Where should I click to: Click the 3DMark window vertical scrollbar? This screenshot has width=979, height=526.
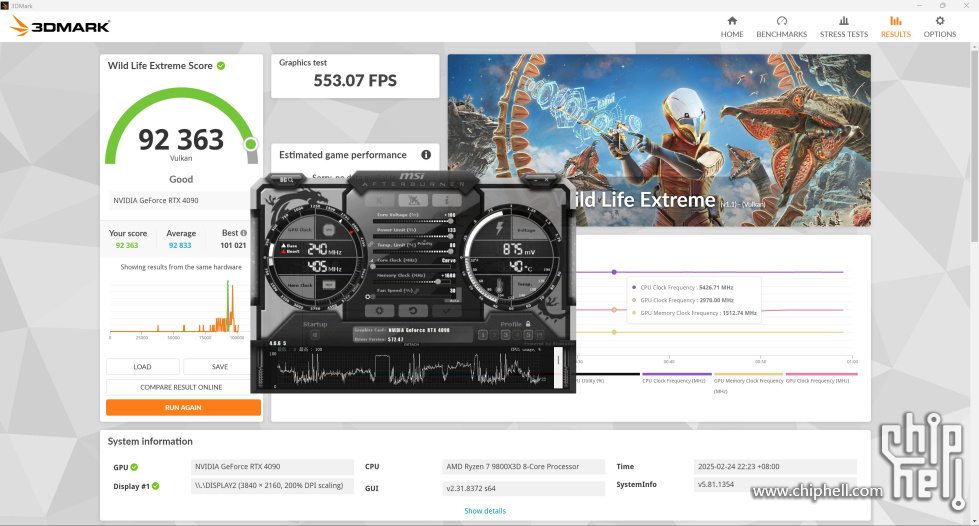point(974,144)
